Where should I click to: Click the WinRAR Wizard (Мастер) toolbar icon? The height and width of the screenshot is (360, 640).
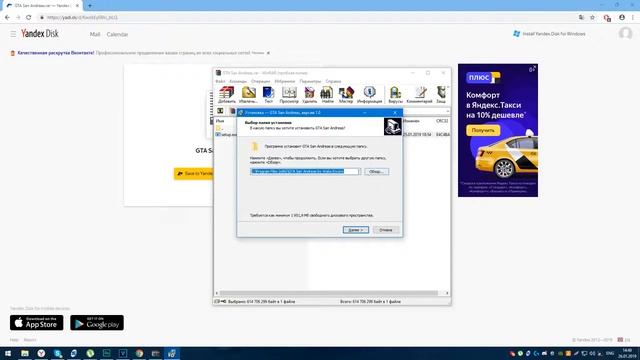pos(346,95)
